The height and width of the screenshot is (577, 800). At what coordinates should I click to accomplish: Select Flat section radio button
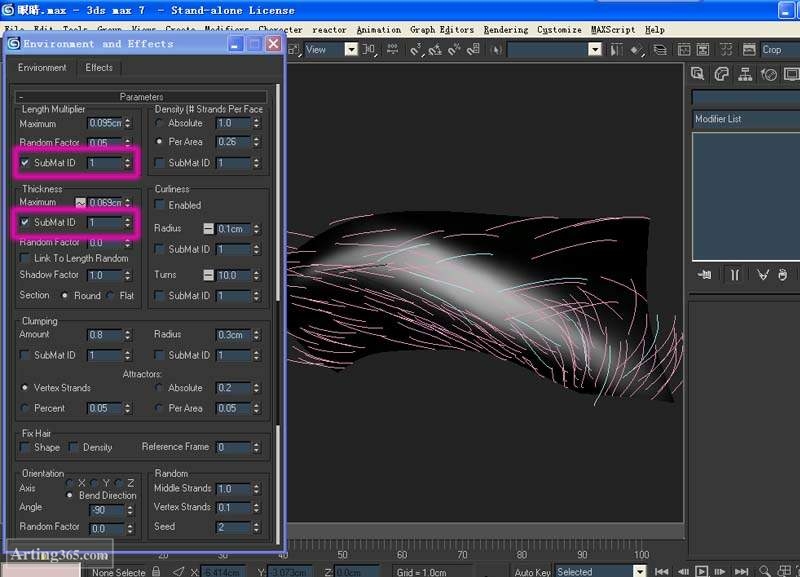tap(110, 295)
